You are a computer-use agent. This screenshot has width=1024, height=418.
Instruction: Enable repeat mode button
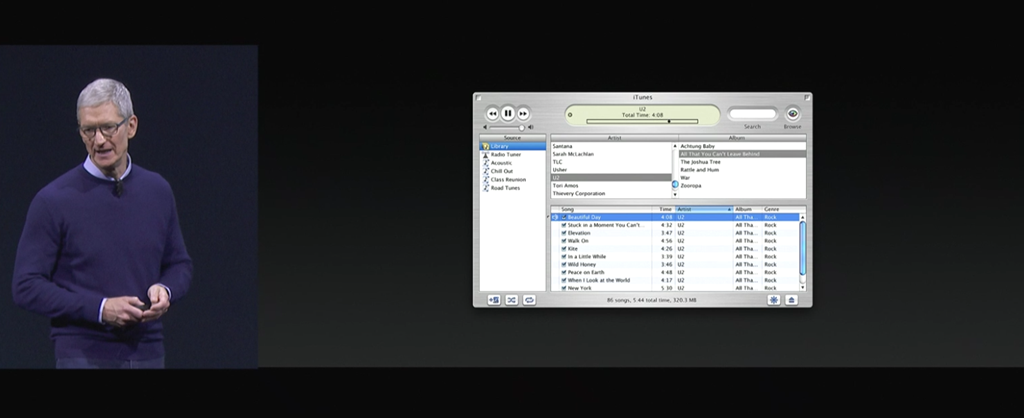tap(529, 299)
